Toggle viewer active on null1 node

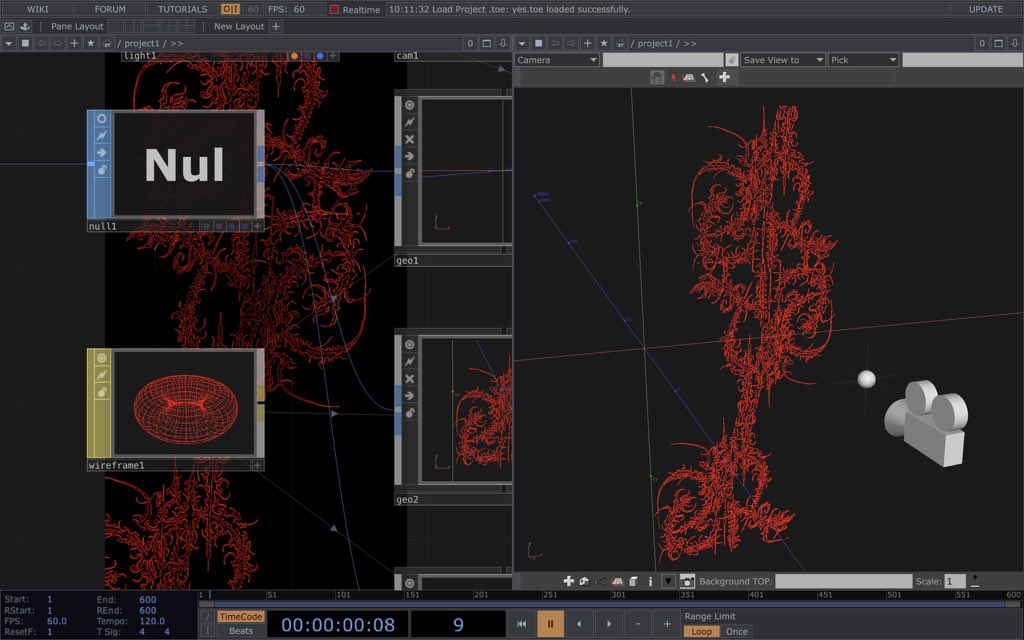pos(102,119)
